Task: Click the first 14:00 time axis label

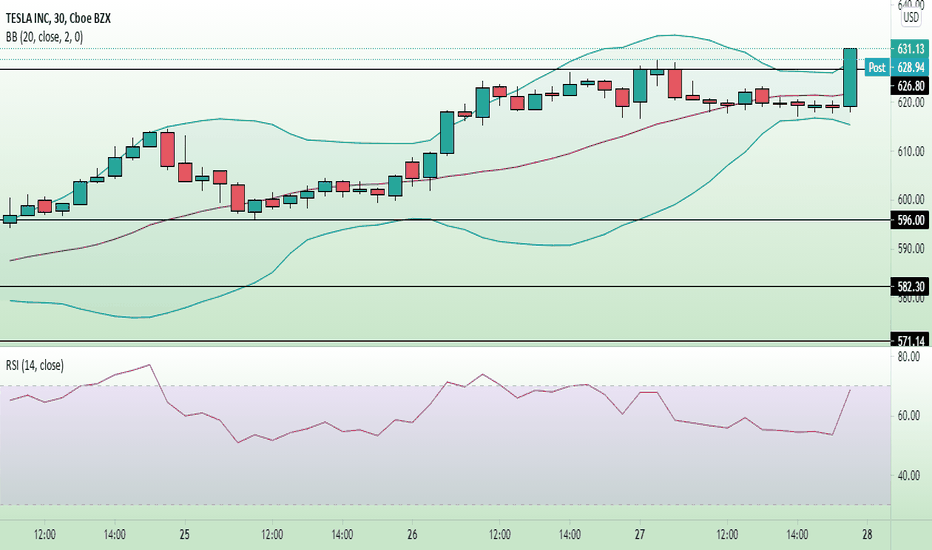Action: click(x=115, y=534)
